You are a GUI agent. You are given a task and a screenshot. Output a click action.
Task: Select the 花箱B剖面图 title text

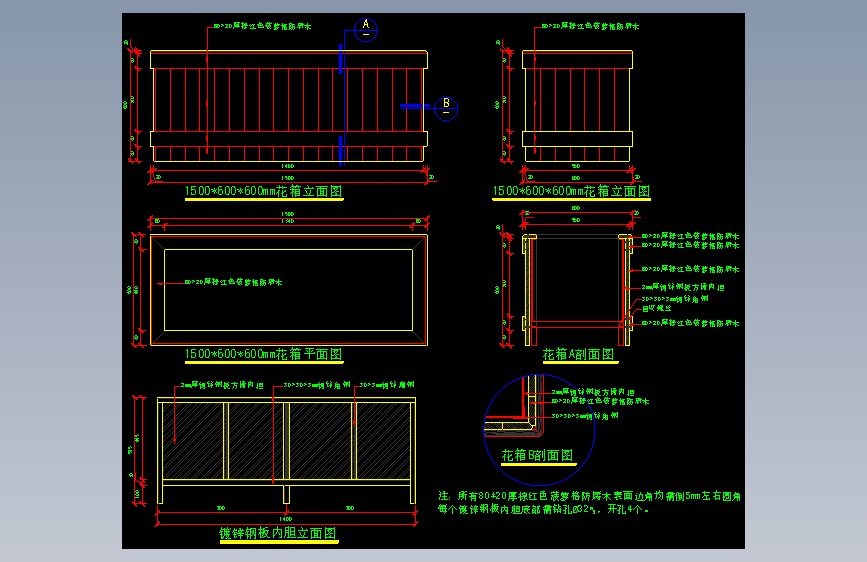coord(537,455)
